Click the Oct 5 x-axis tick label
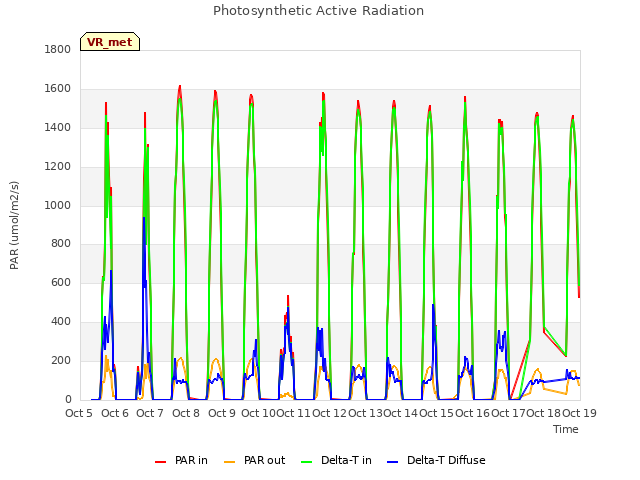The image size is (640, 480). pyautogui.click(x=79, y=413)
